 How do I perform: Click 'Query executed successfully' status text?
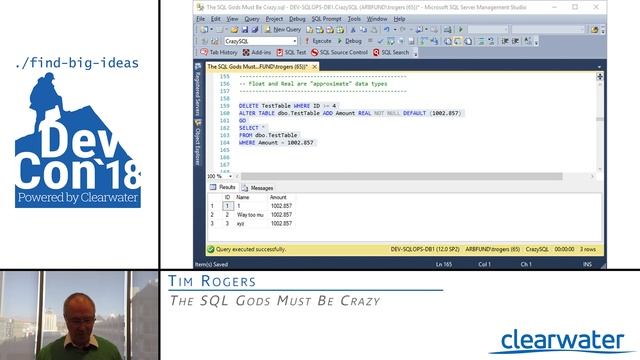(251, 249)
